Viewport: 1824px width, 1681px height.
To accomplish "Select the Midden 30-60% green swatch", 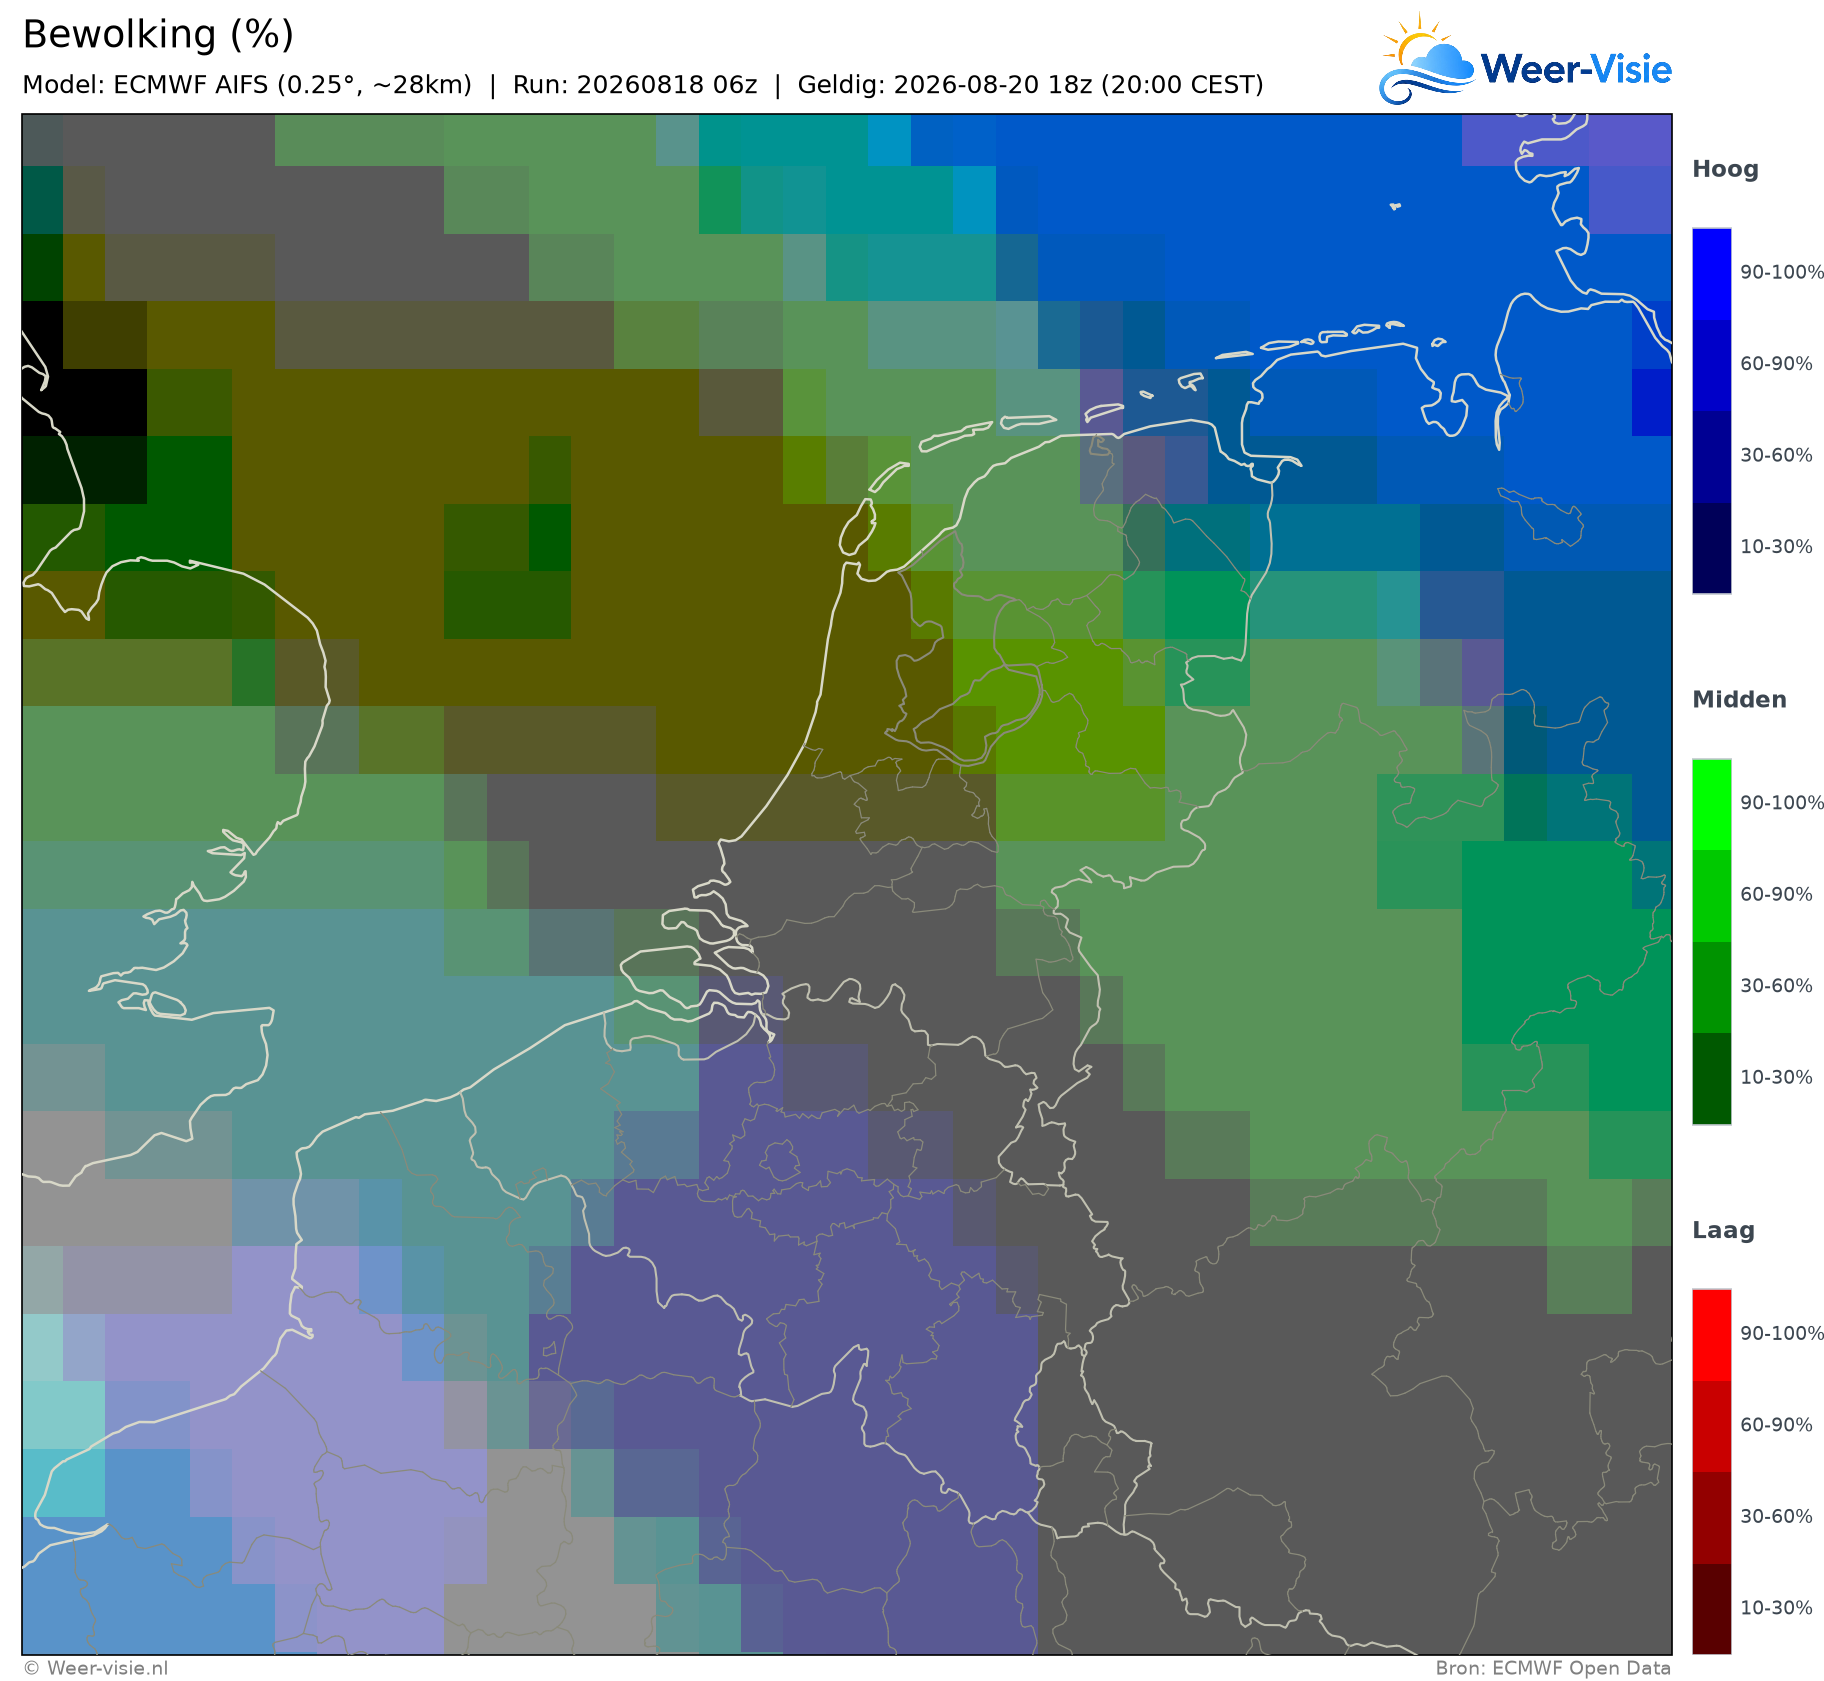I will [1711, 987].
